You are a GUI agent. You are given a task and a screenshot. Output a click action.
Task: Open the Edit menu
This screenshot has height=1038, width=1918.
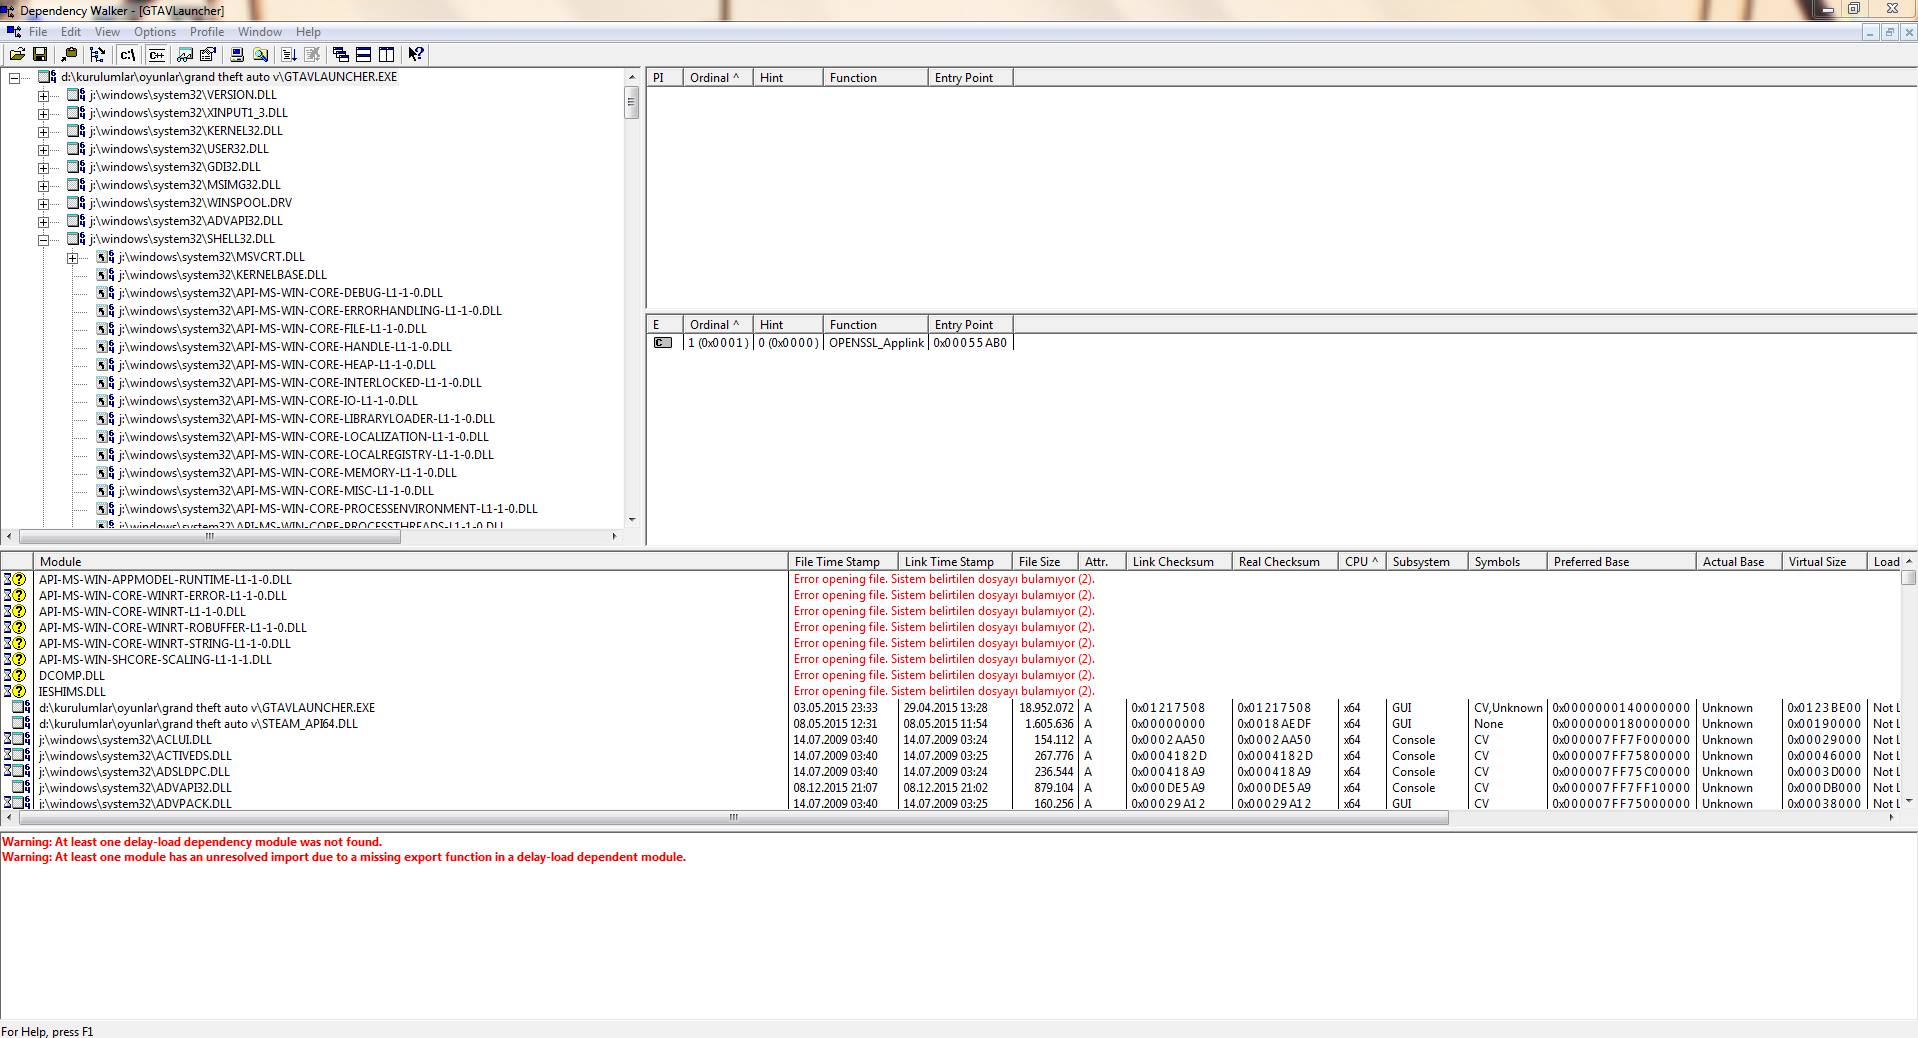coord(70,32)
